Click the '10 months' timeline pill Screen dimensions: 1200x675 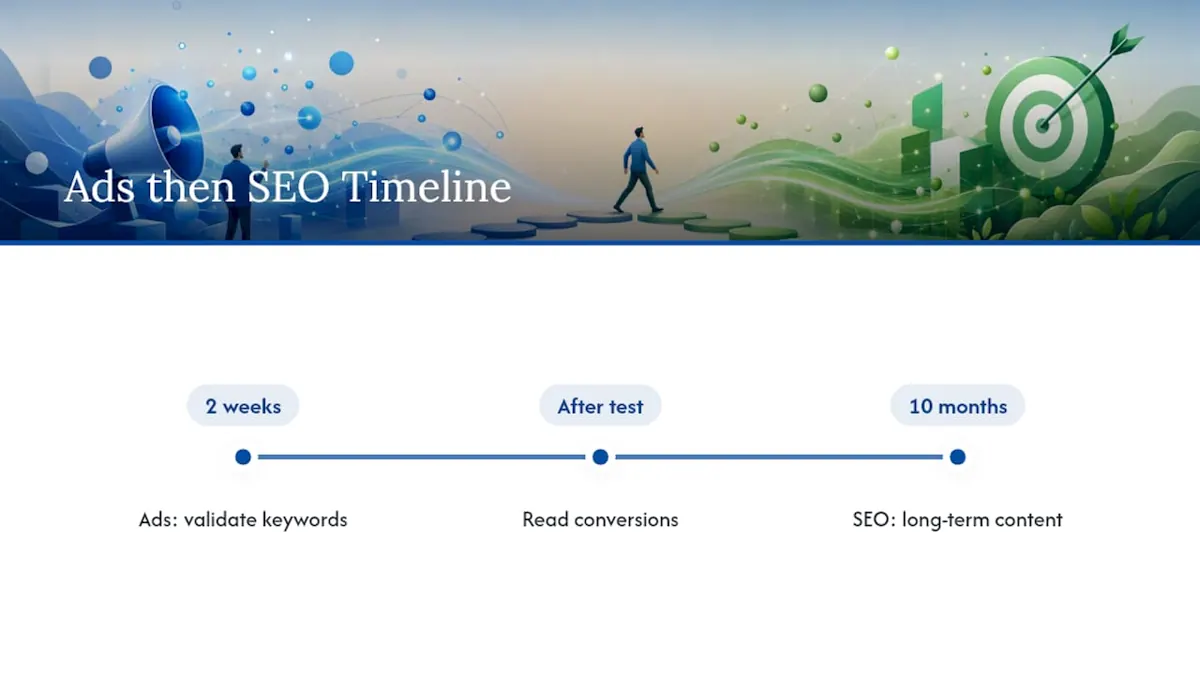pyautogui.click(x=958, y=406)
